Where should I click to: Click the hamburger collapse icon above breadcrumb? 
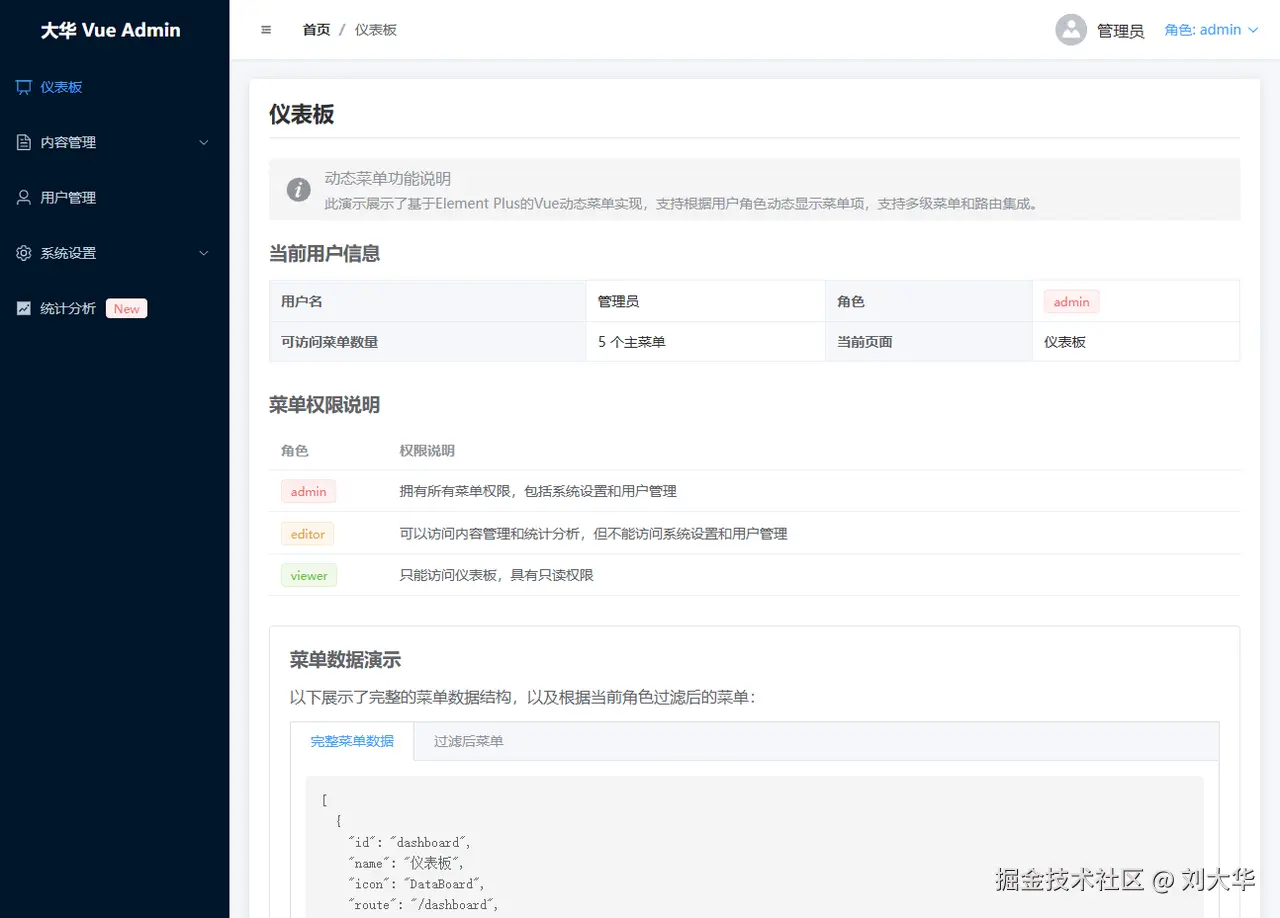coord(265,30)
